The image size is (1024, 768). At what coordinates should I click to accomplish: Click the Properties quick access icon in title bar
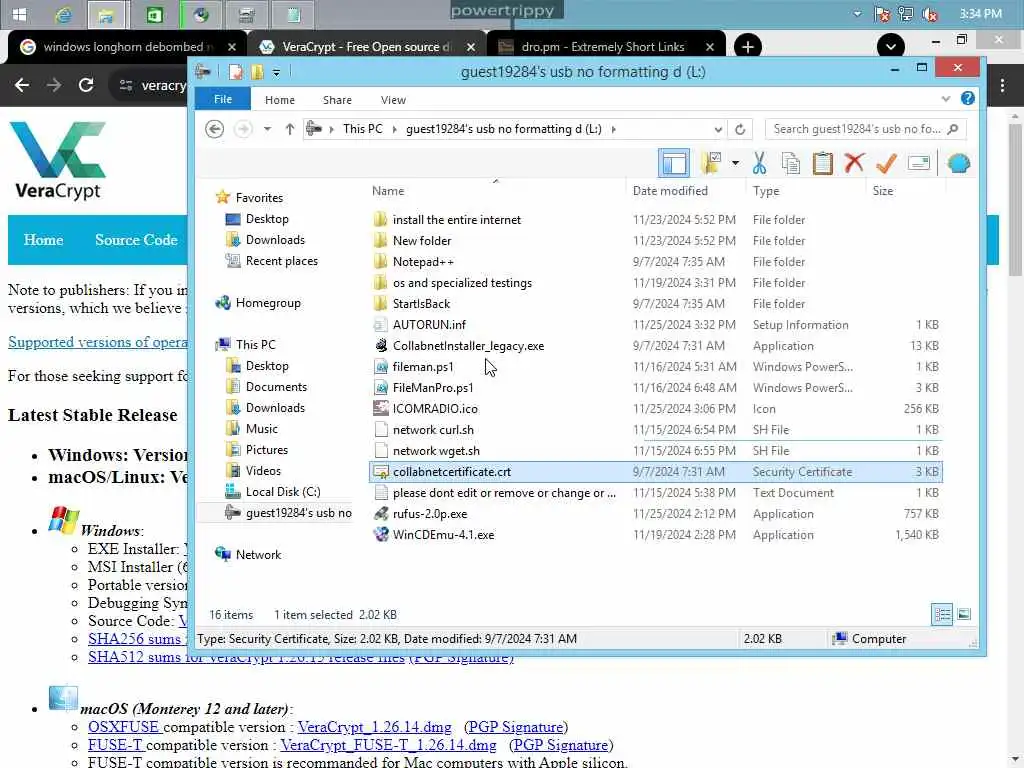click(236, 72)
